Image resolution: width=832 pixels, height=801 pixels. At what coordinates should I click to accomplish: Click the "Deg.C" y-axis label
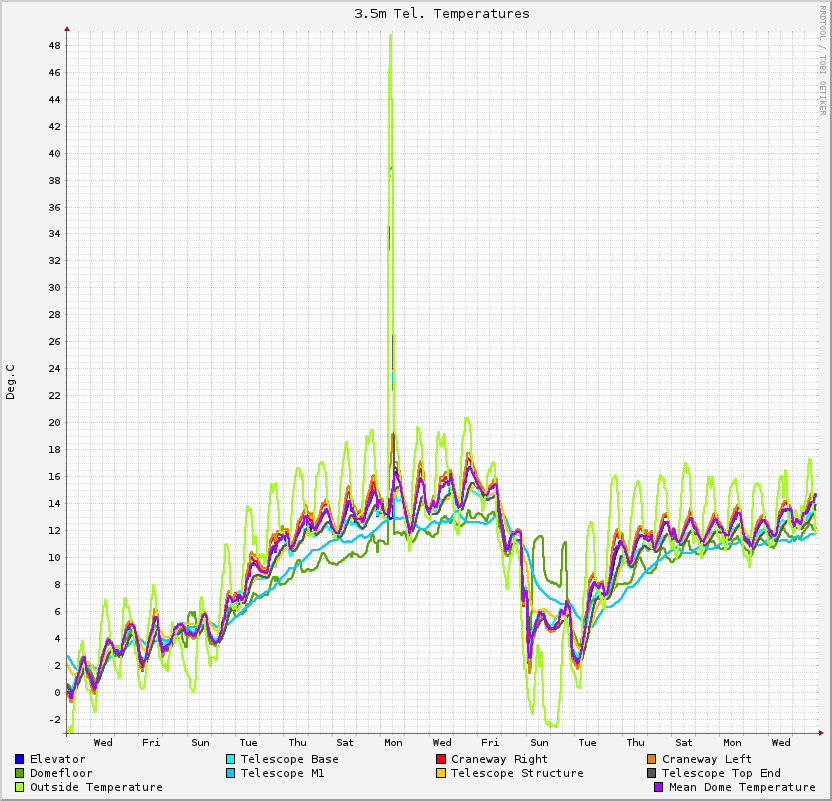[11, 381]
